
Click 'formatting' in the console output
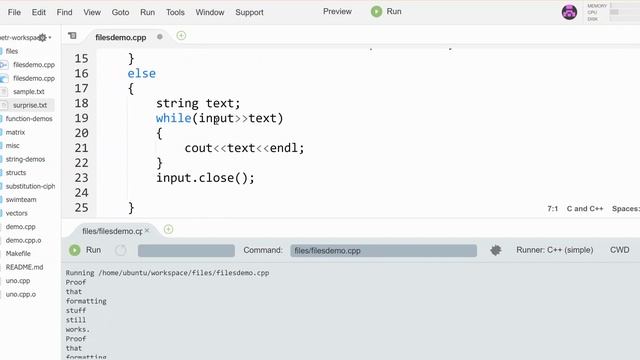pos(86,301)
